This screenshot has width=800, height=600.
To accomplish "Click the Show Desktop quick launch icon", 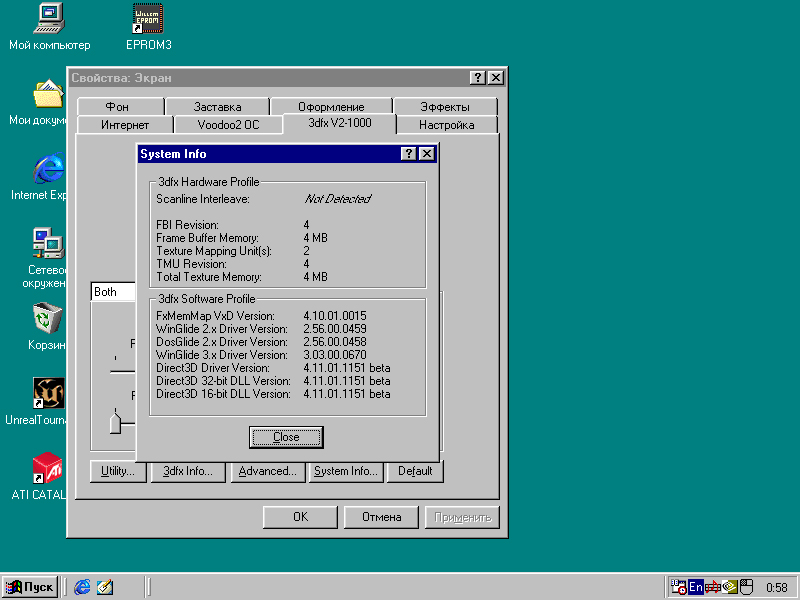I will point(105,587).
